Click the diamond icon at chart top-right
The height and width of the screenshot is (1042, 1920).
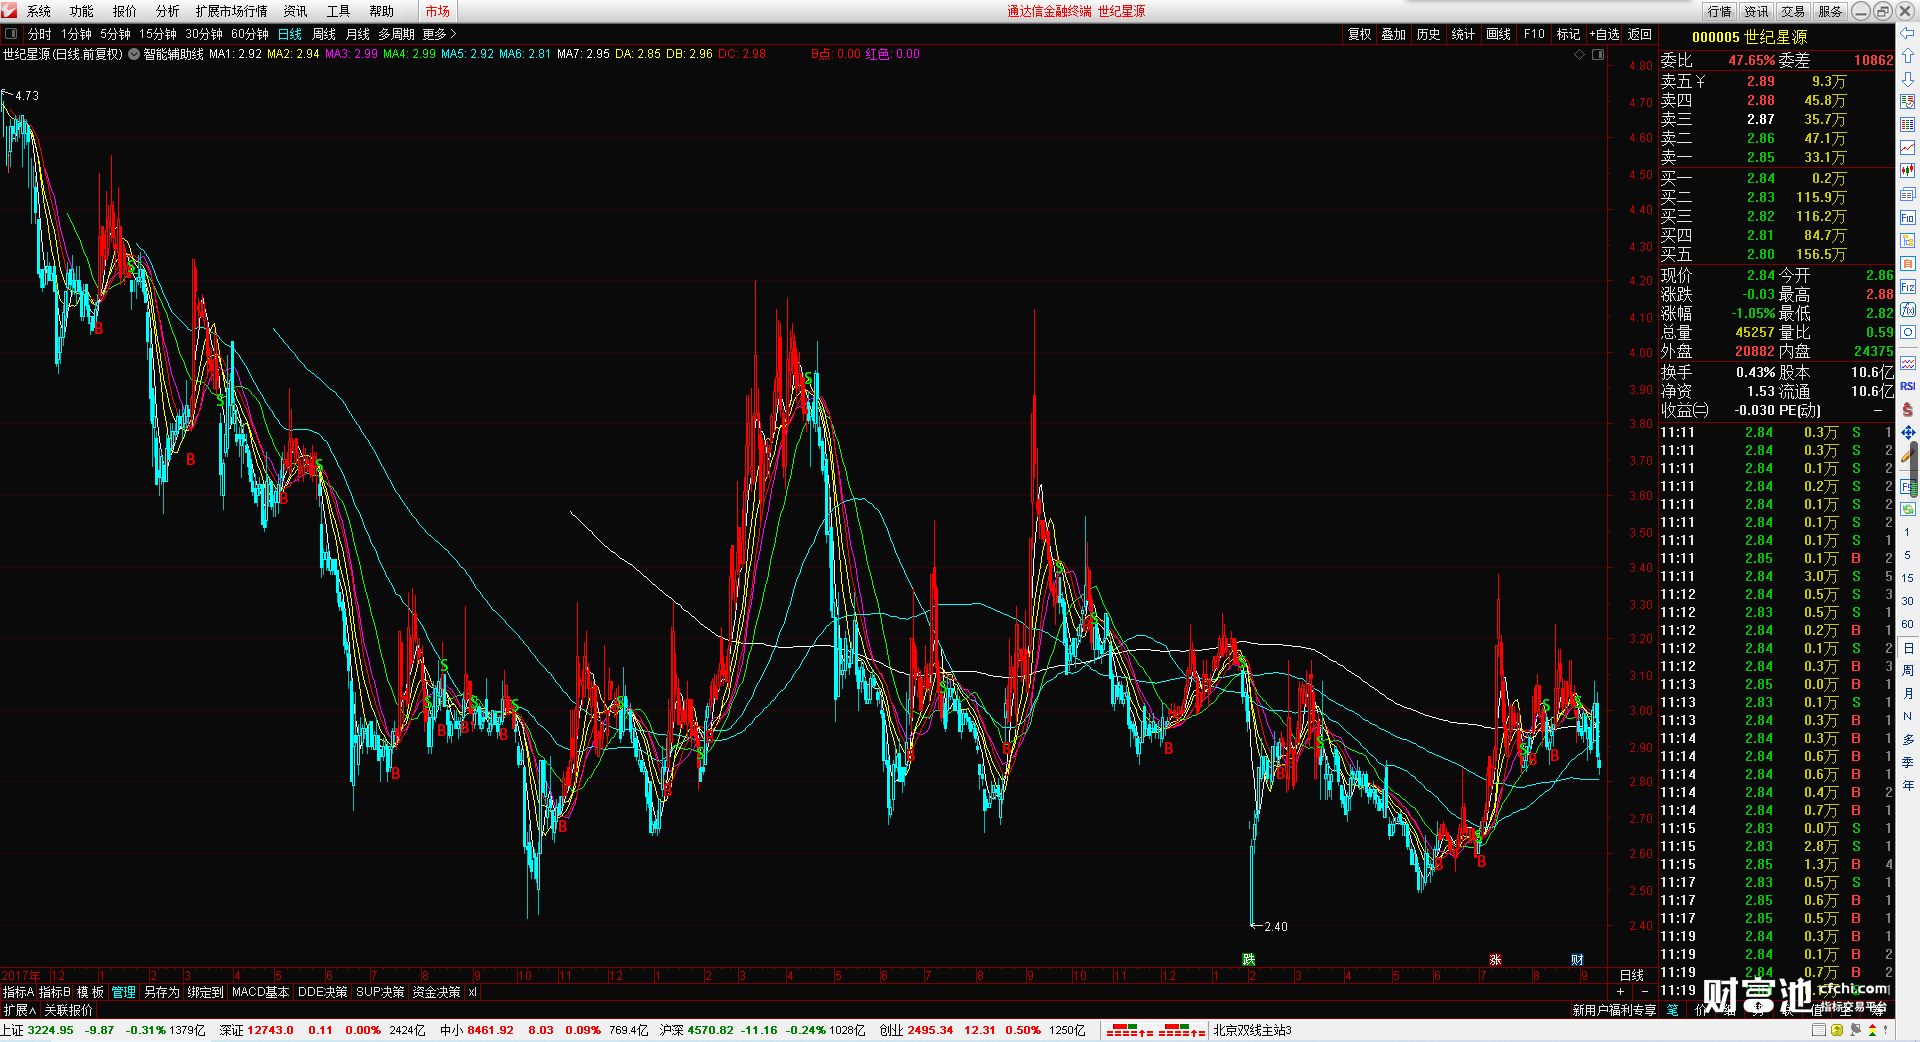click(1580, 54)
